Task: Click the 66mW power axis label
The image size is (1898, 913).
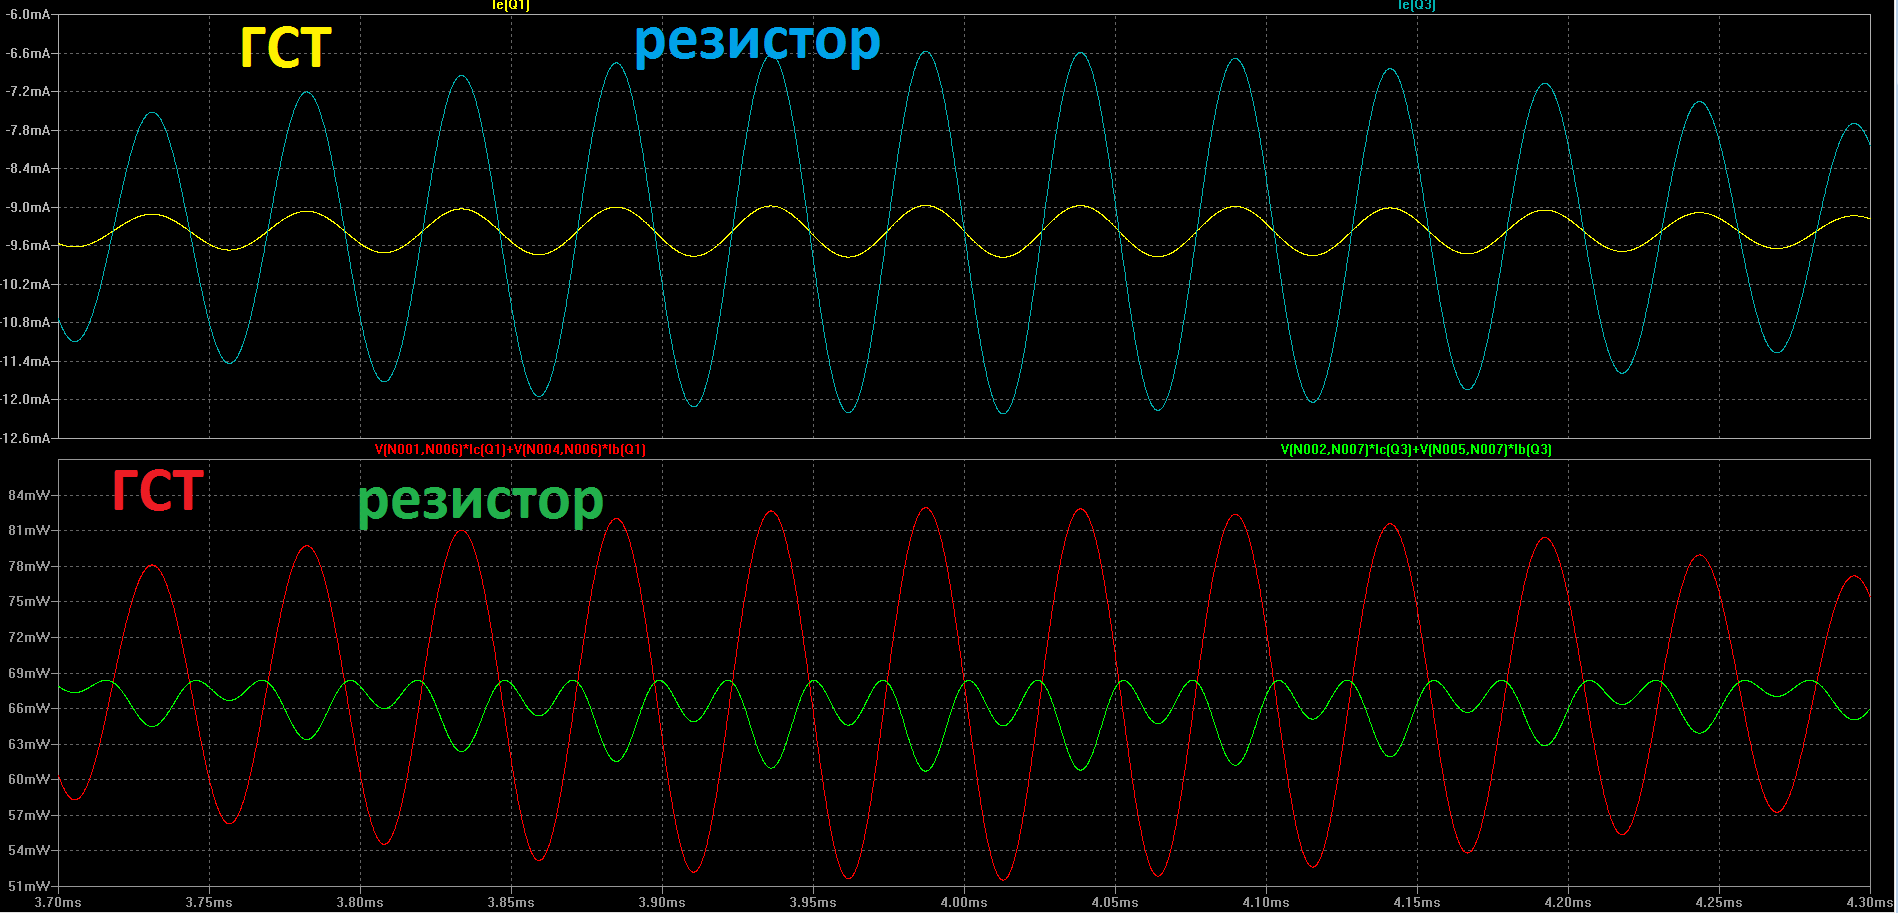Action: [29, 708]
